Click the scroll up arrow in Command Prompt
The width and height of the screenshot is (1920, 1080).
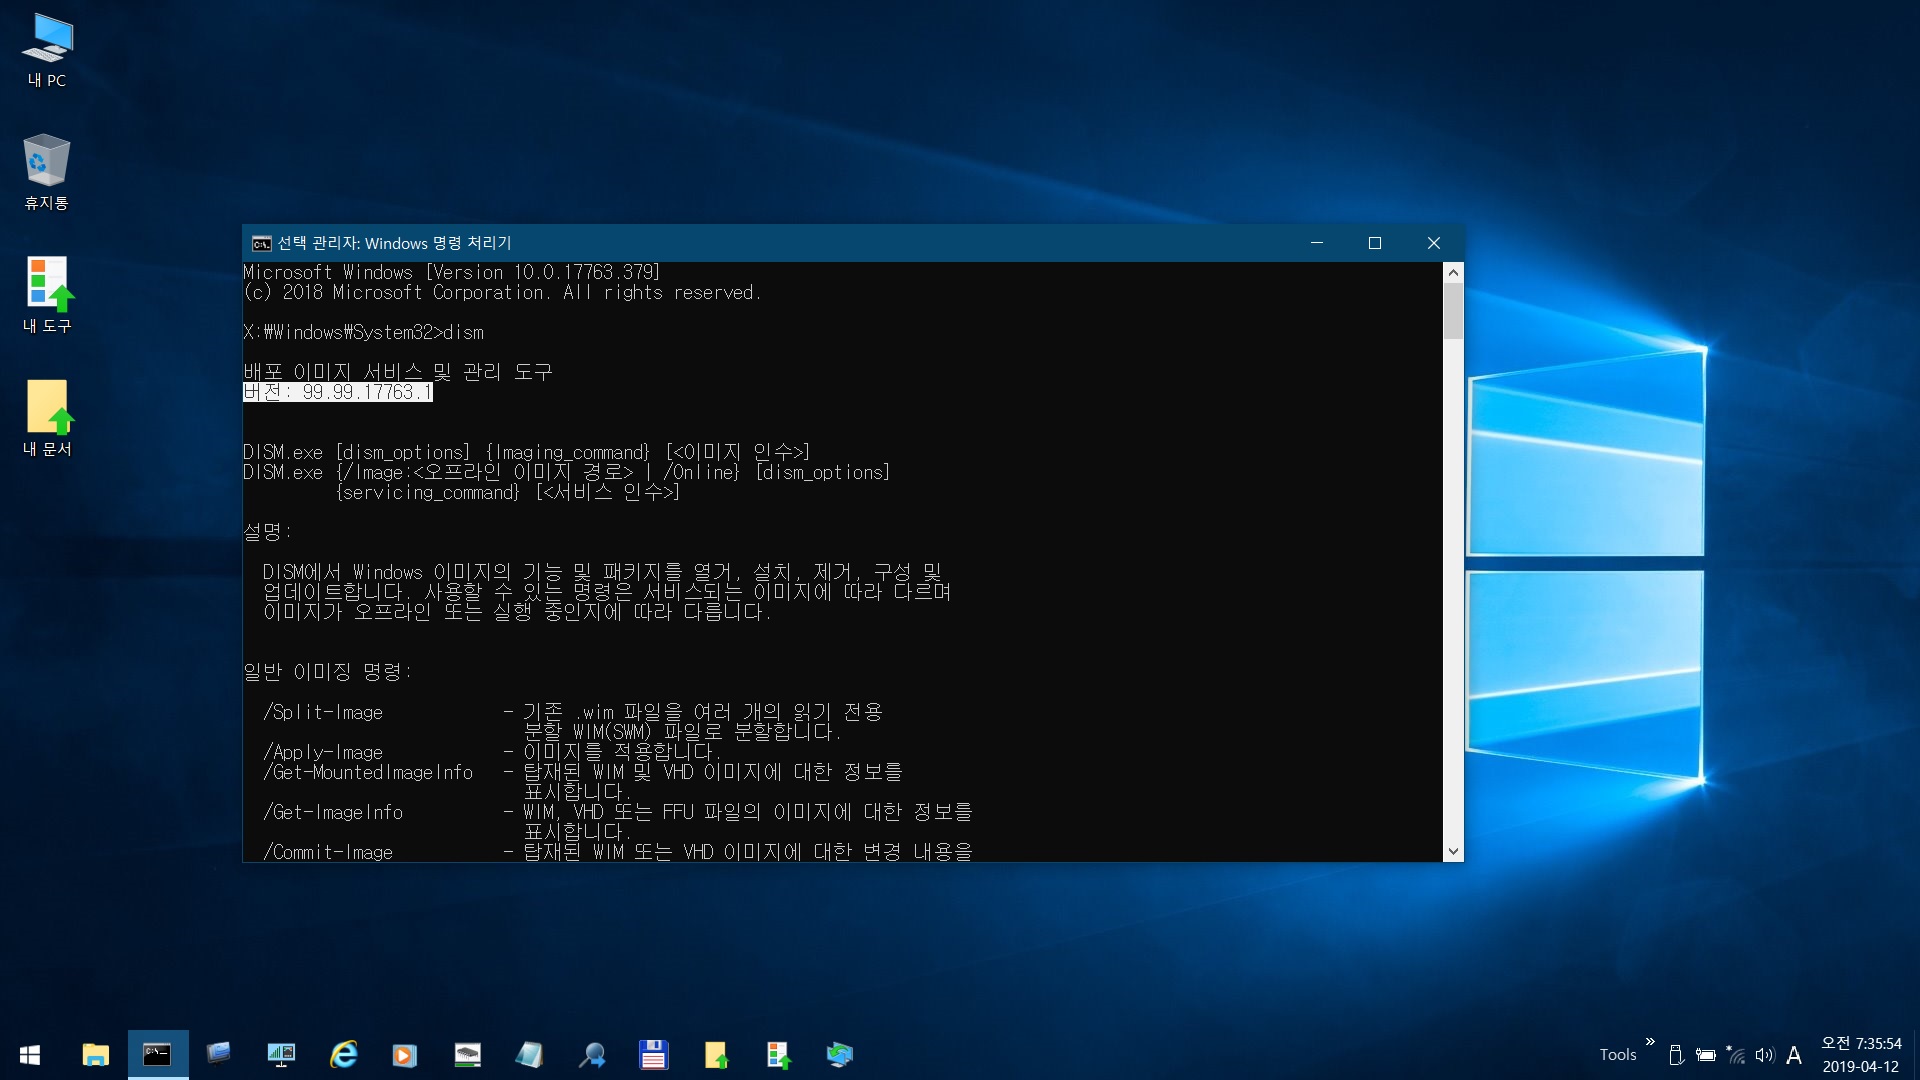point(1453,272)
